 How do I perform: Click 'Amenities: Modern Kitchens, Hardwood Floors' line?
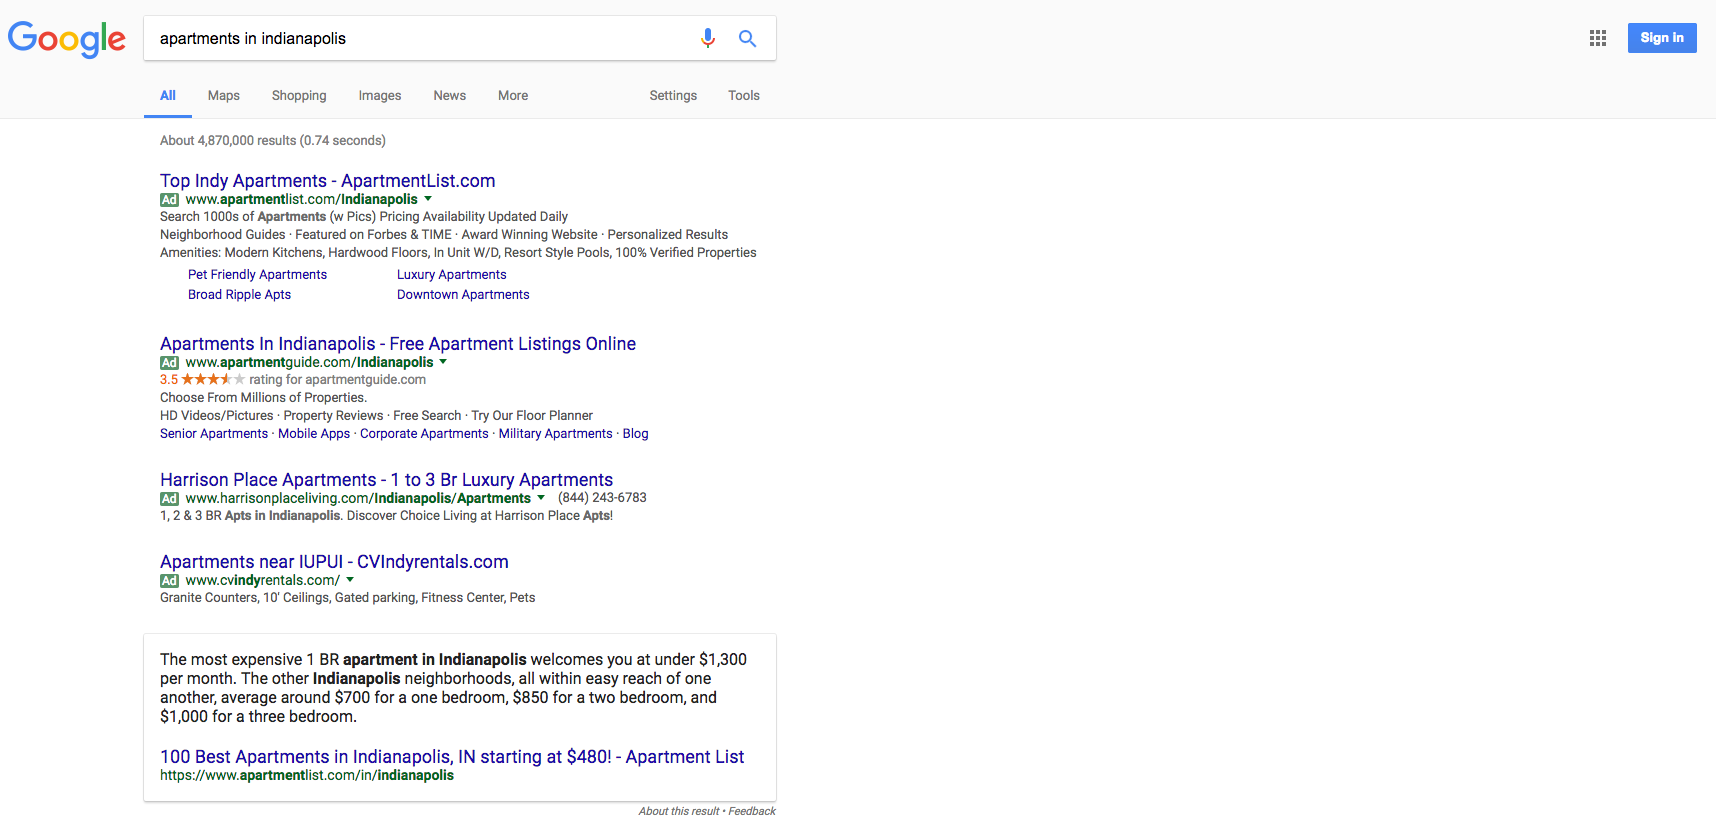[x=458, y=253]
